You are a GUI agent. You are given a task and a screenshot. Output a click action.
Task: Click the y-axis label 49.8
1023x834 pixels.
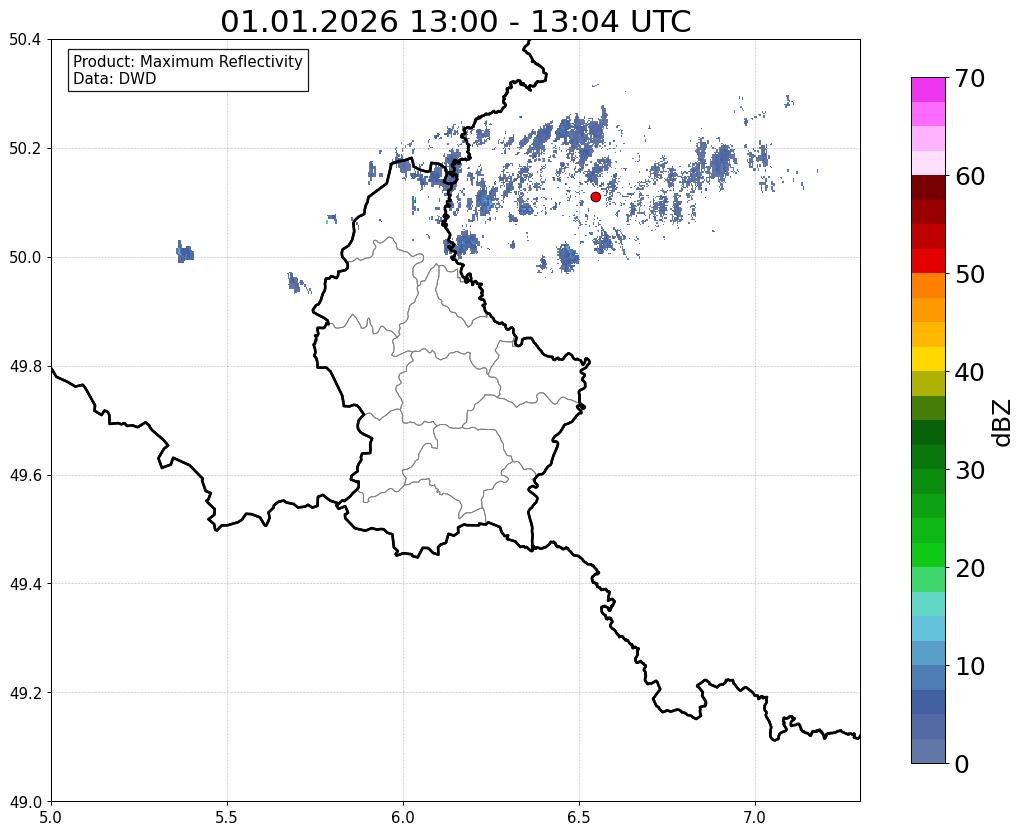pyautogui.click(x=25, y=367)
